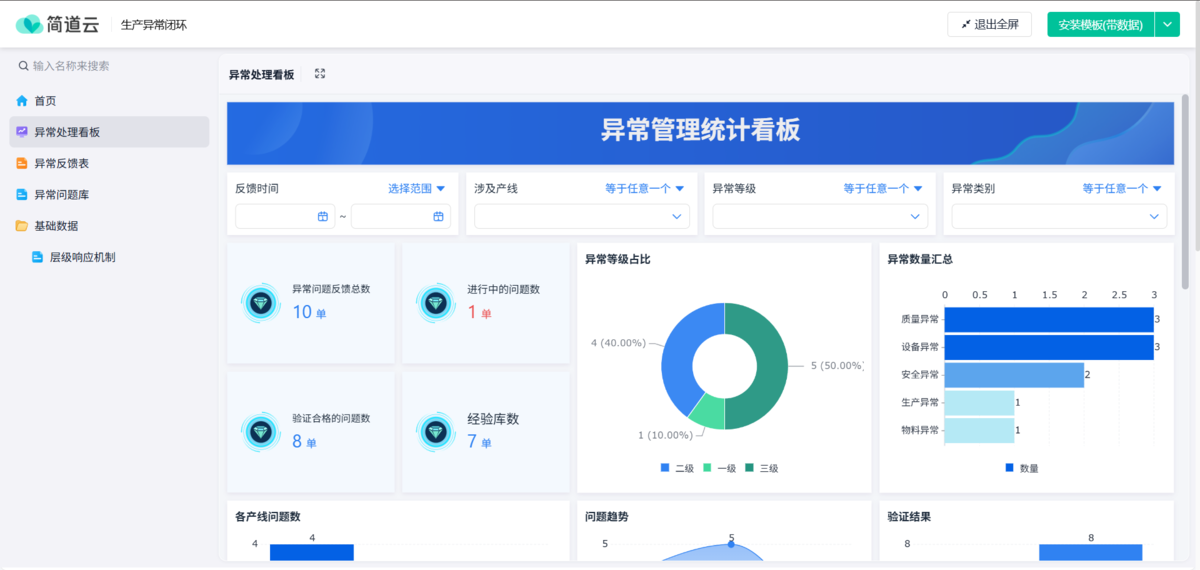Click the 生产异常 bar
This screenshot has width=1200, height=570.
(979, 403)
